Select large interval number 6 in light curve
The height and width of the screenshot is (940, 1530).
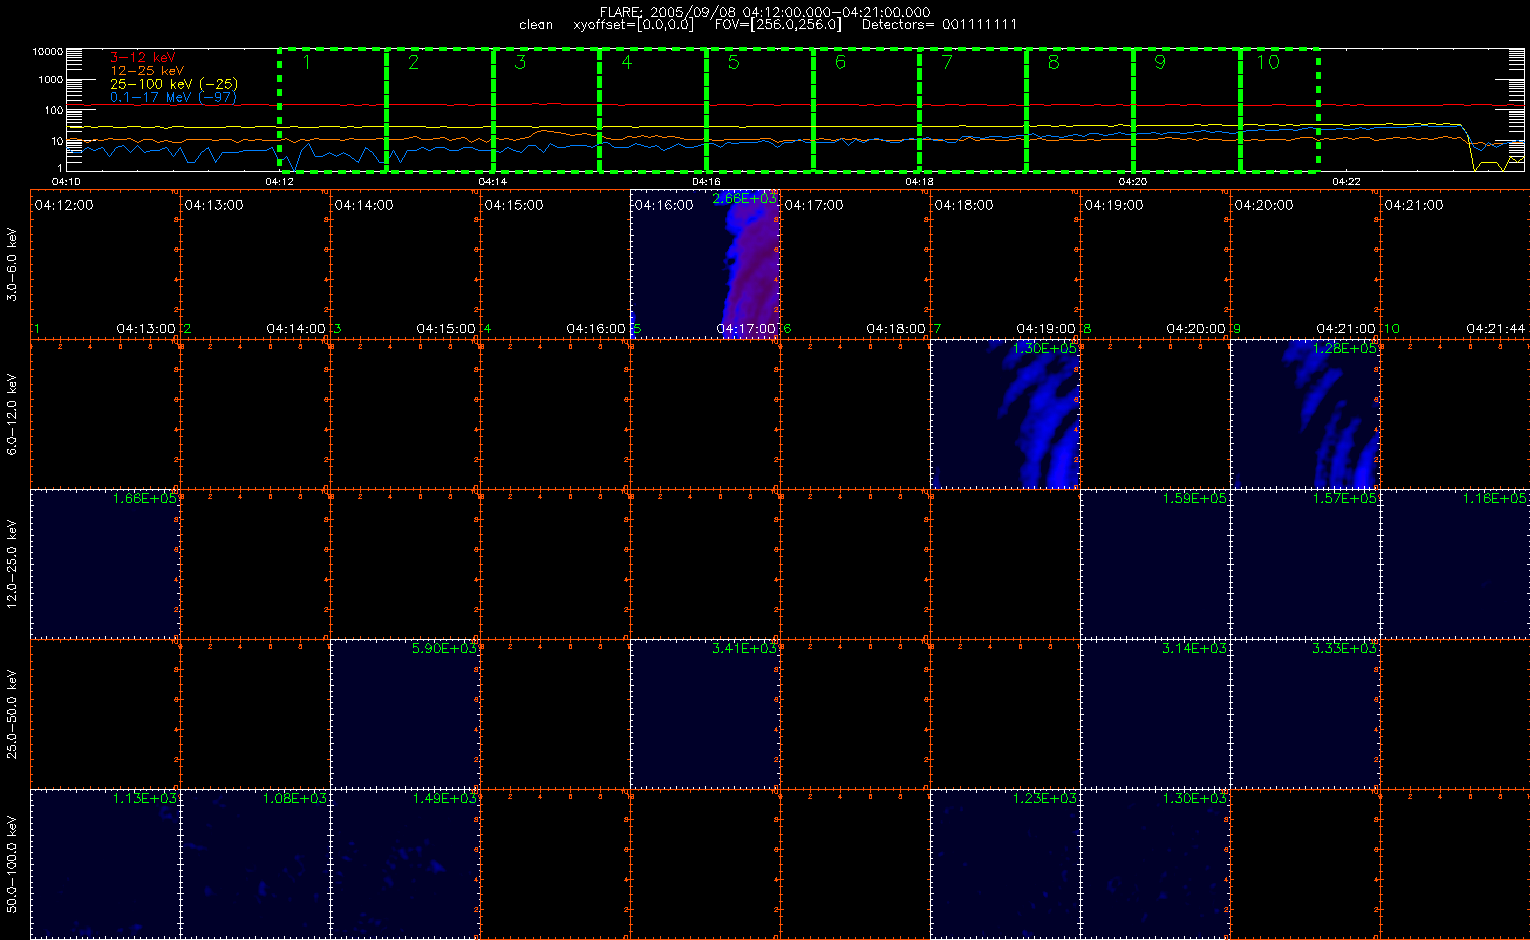tap(840, 62)
